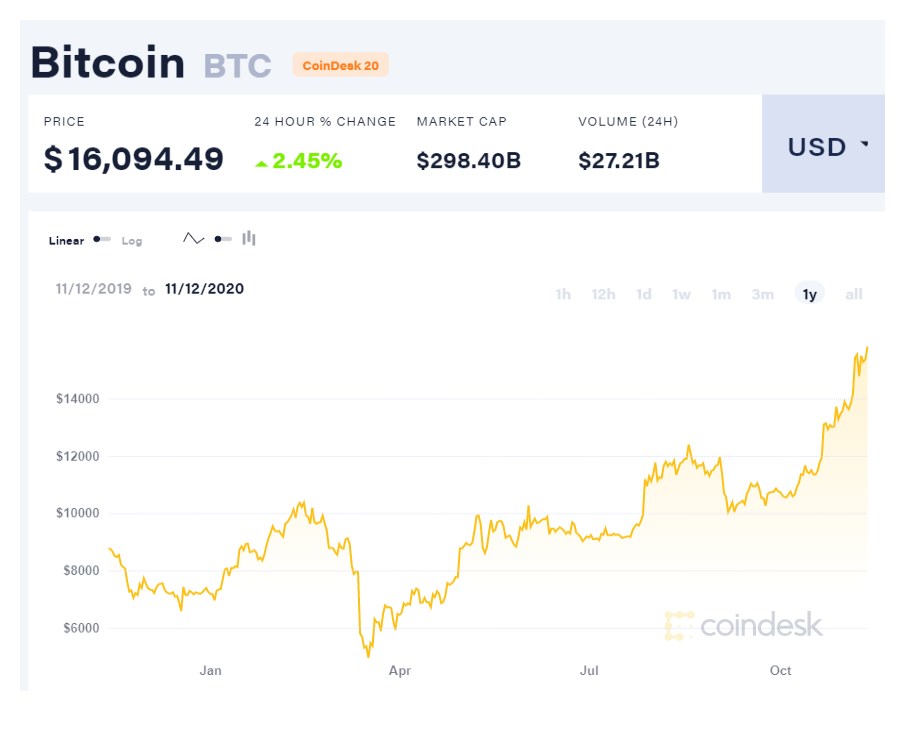905x751 pixels.
Task: Click the 1y time range button
Action: (808, 294)
